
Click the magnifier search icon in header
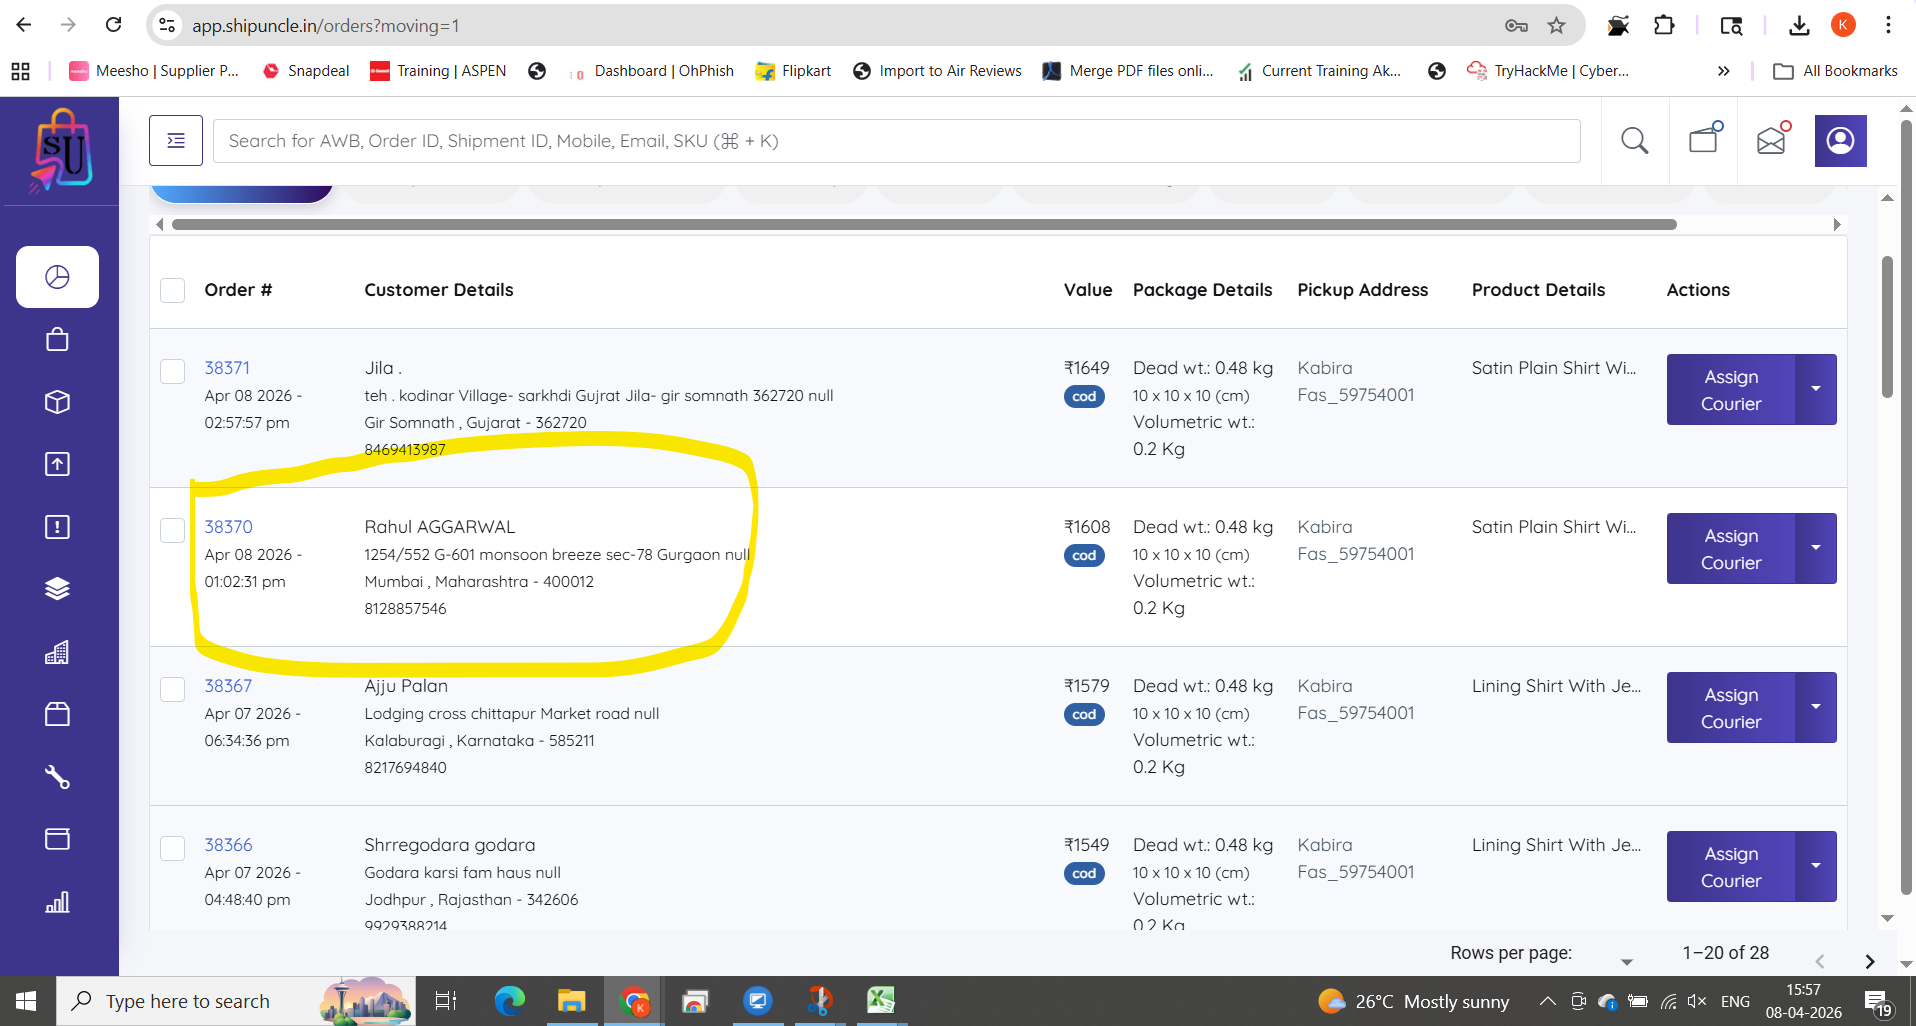click(1634, 141)
